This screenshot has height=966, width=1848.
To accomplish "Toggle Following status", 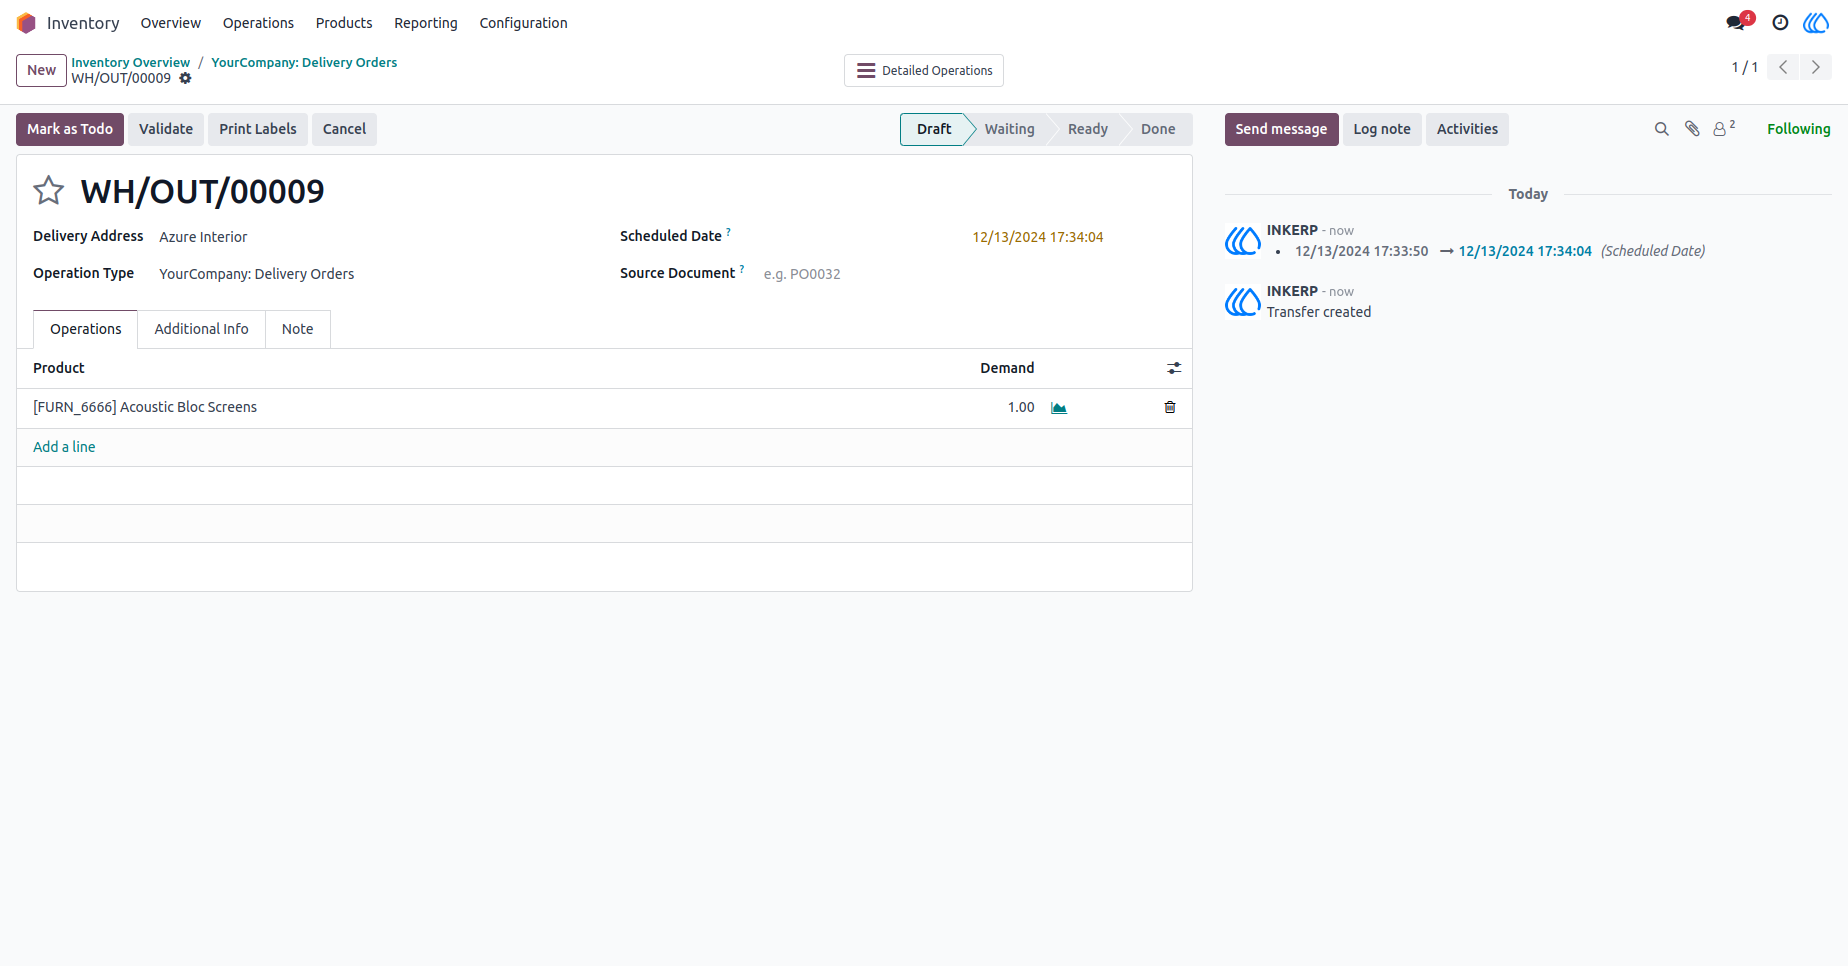I will coord(1798,129).
